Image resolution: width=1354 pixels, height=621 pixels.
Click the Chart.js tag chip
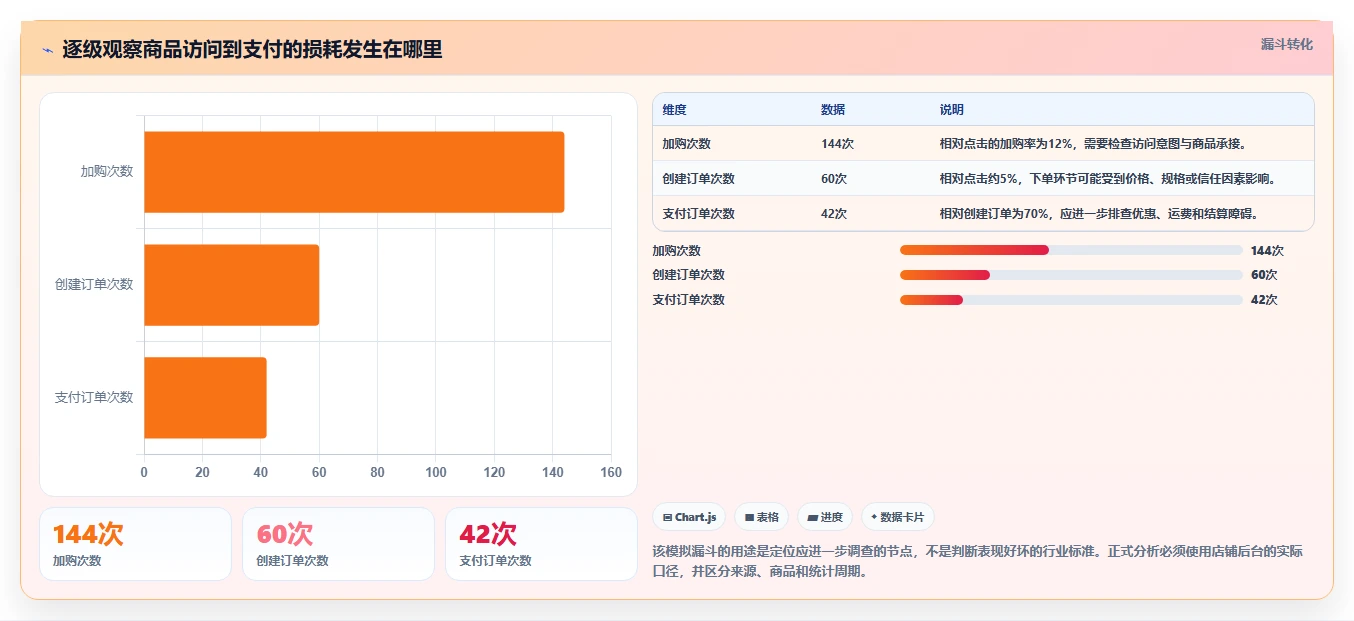click(x=689, y=517)
